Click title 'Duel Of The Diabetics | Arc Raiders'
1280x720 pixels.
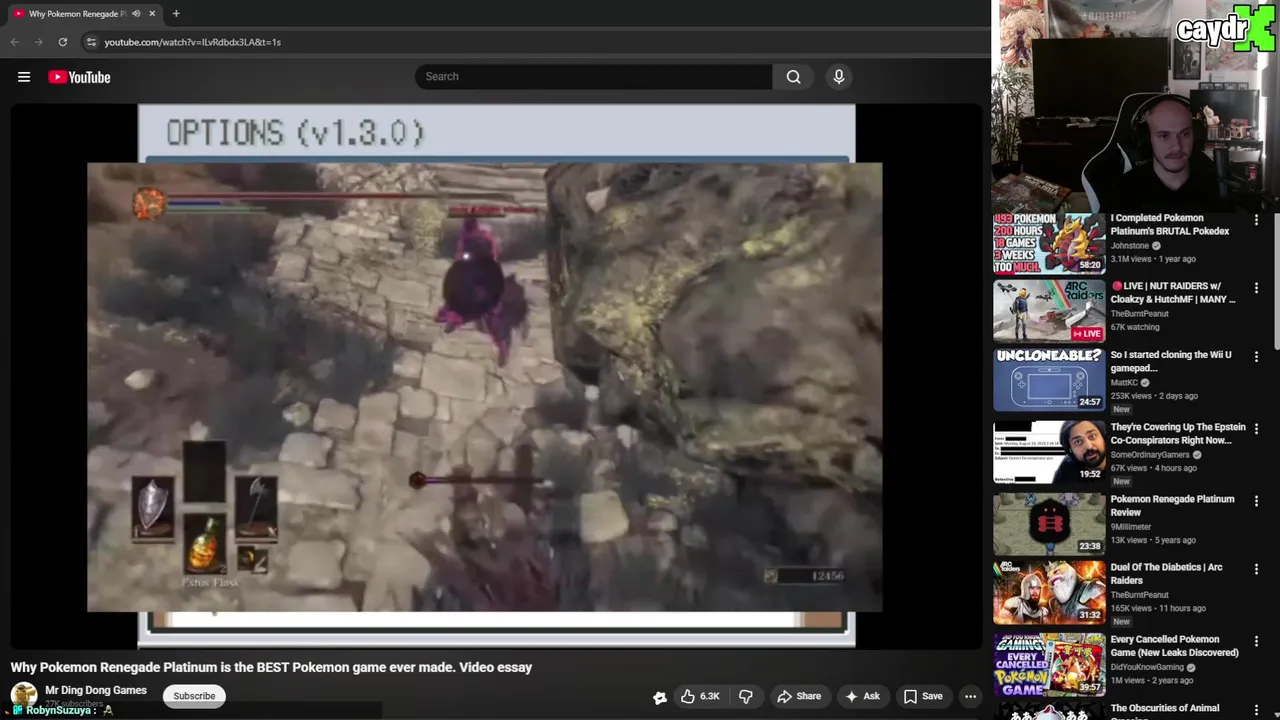(x=1166, y=573)
